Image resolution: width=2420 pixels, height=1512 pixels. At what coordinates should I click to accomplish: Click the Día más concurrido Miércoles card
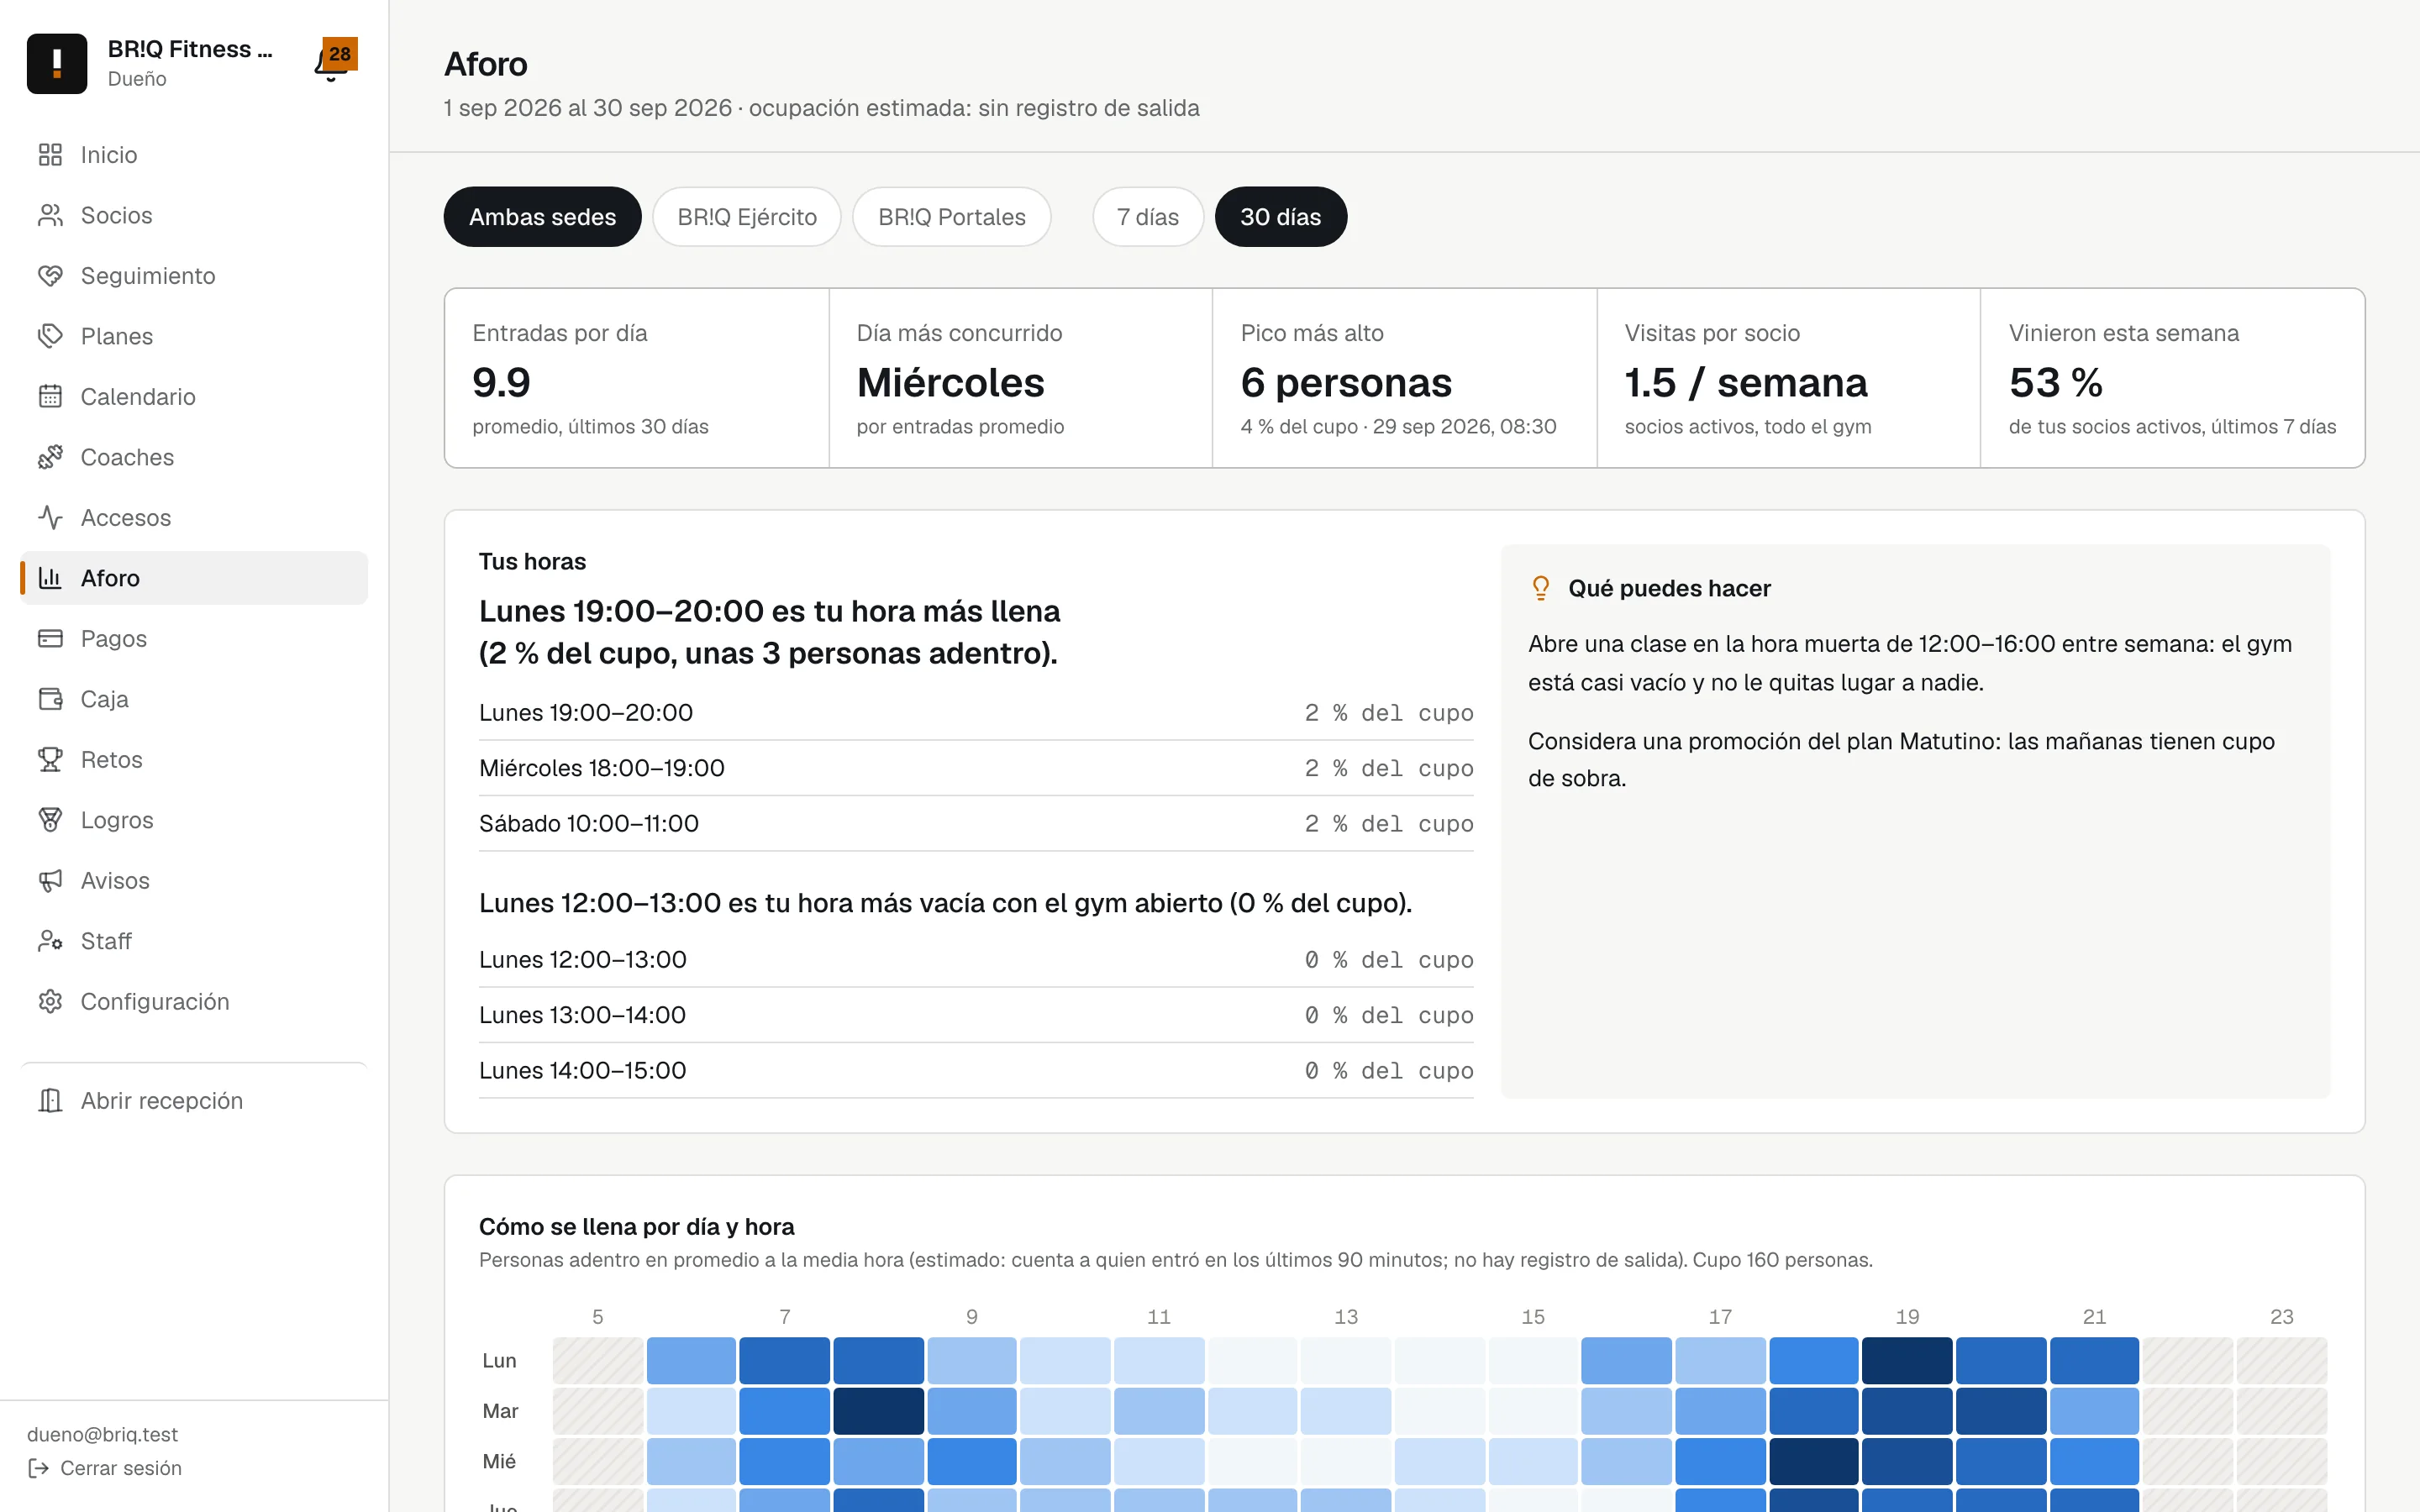pos(1020,378)
